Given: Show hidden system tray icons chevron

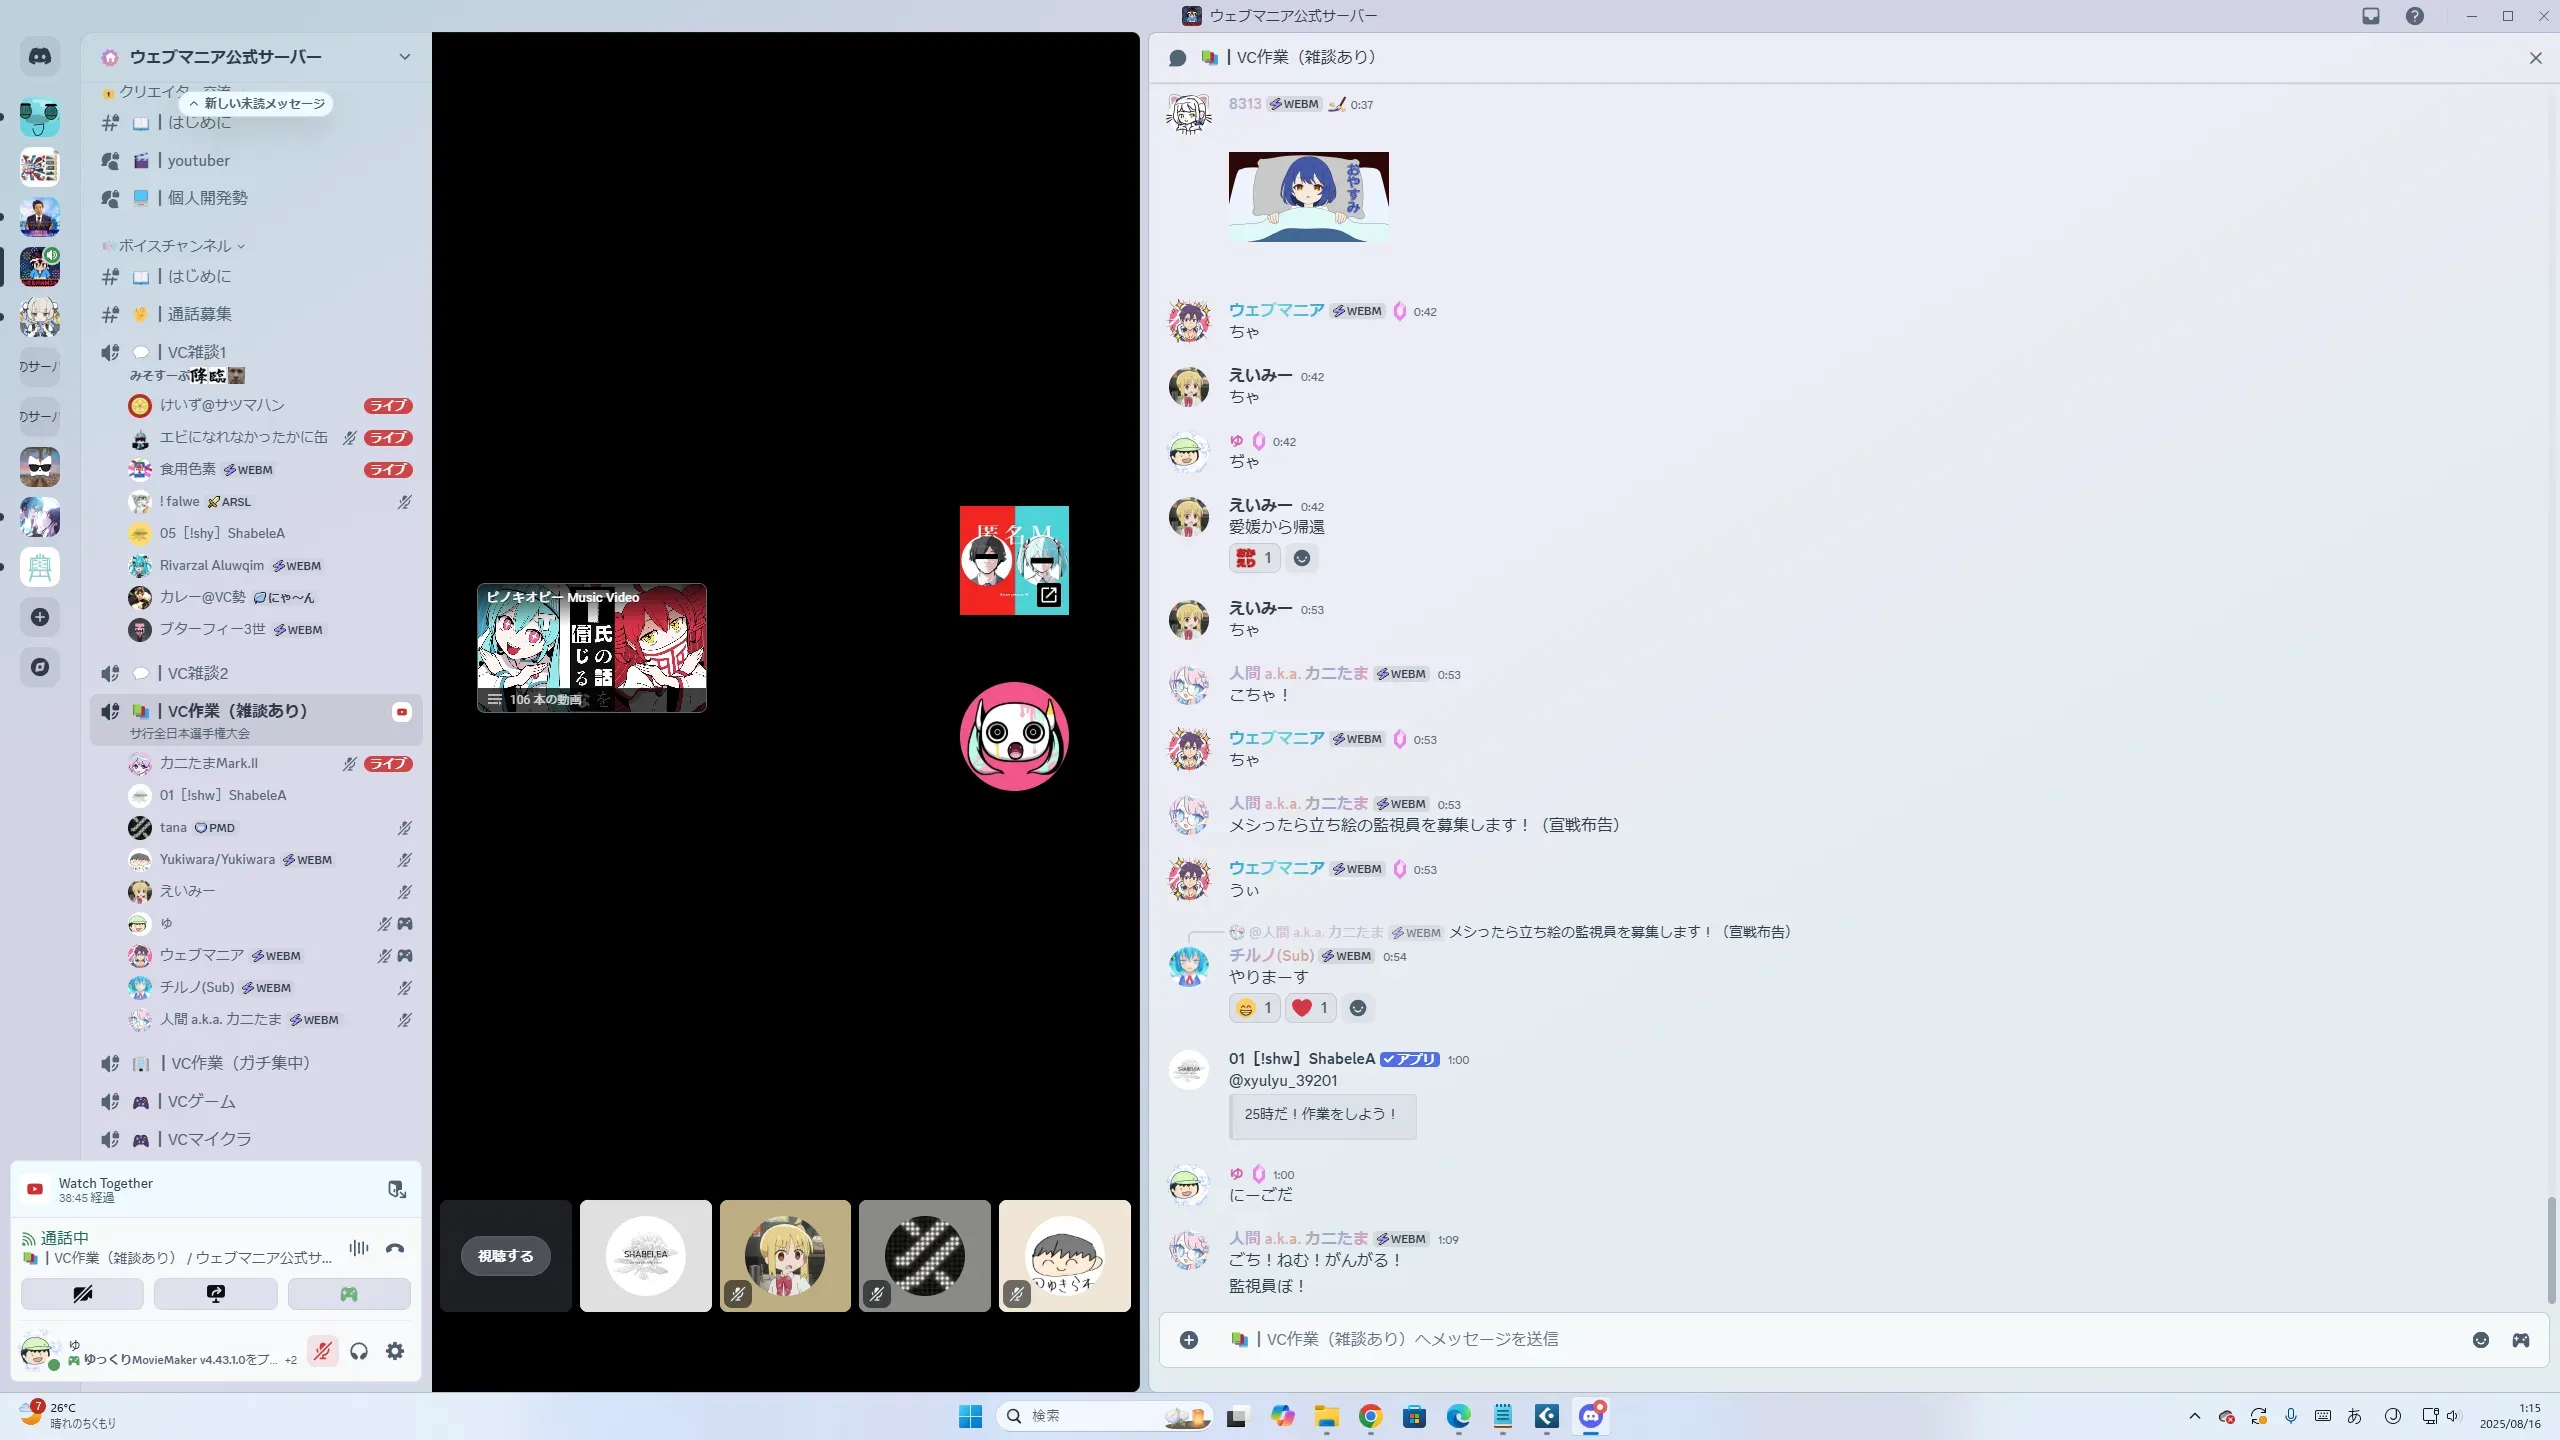Looking at the screenshot, I should [2194, 1416].
